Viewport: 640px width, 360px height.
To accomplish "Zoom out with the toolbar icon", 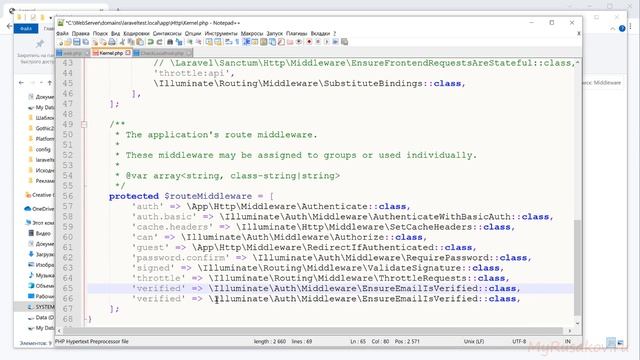I will (x=198, y=42).
